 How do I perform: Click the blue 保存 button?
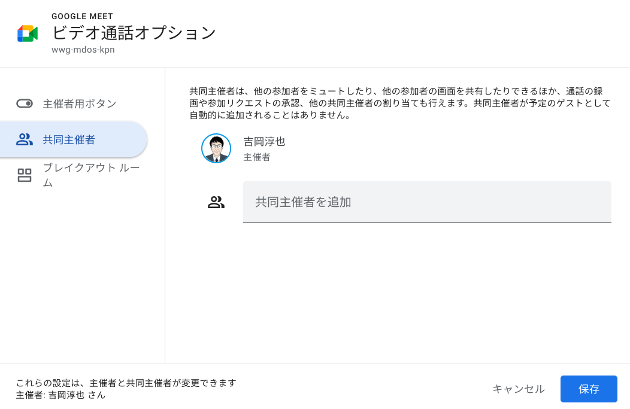589,389
